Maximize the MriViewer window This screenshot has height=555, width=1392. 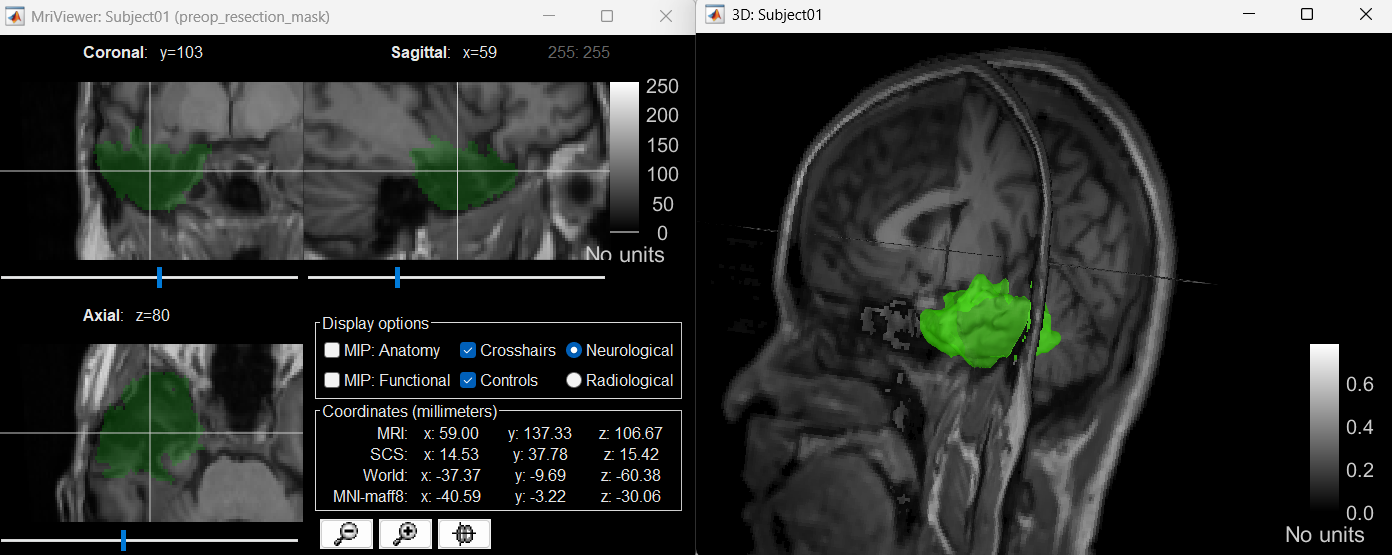point(607,17)
